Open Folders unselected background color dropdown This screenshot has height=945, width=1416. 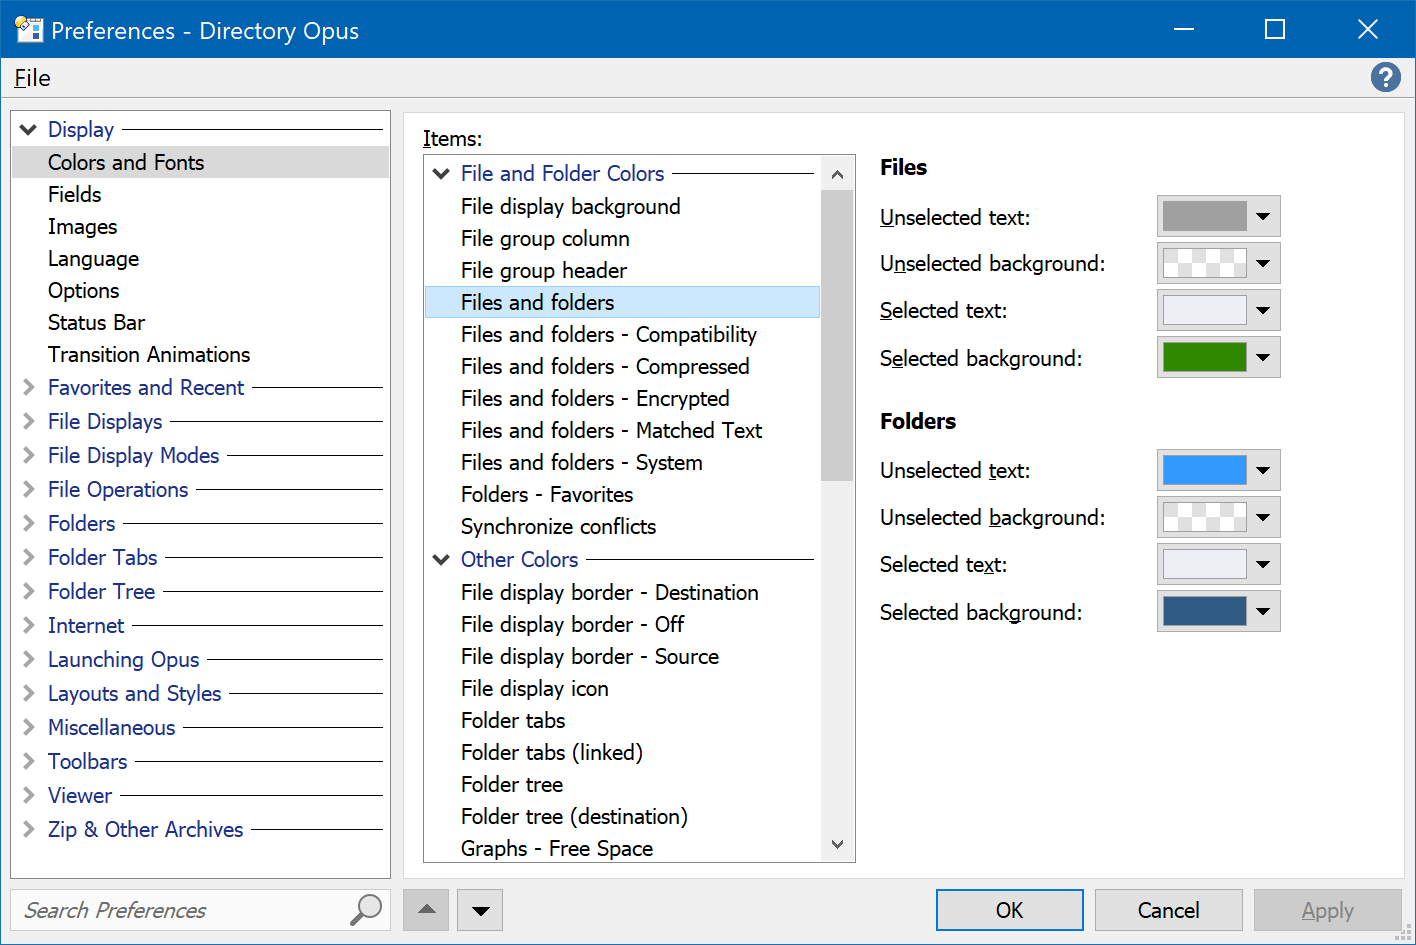1218,517
